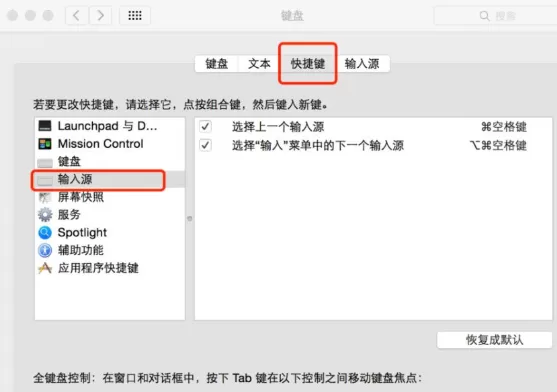This screenshot has height=392, width=557.
Task: Click the search magnifier icon
Action: 484,16
